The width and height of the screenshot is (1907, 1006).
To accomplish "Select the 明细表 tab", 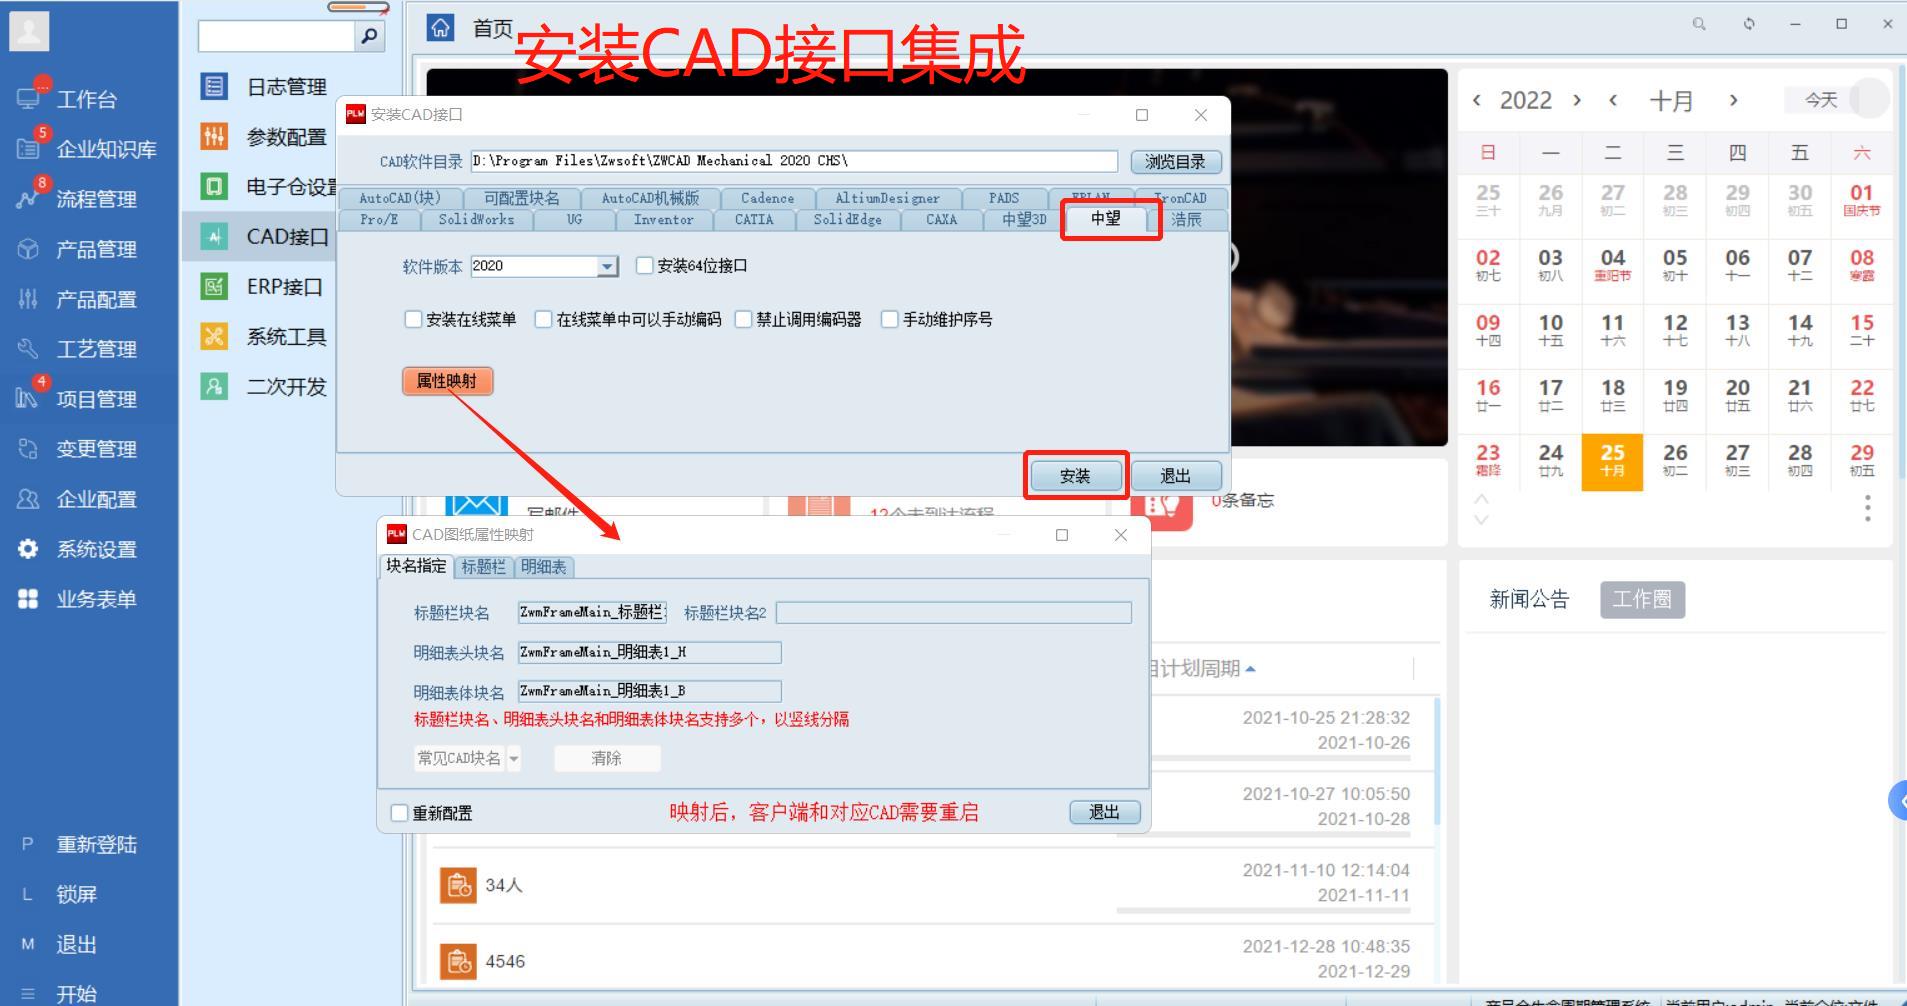I will (543, 567).
